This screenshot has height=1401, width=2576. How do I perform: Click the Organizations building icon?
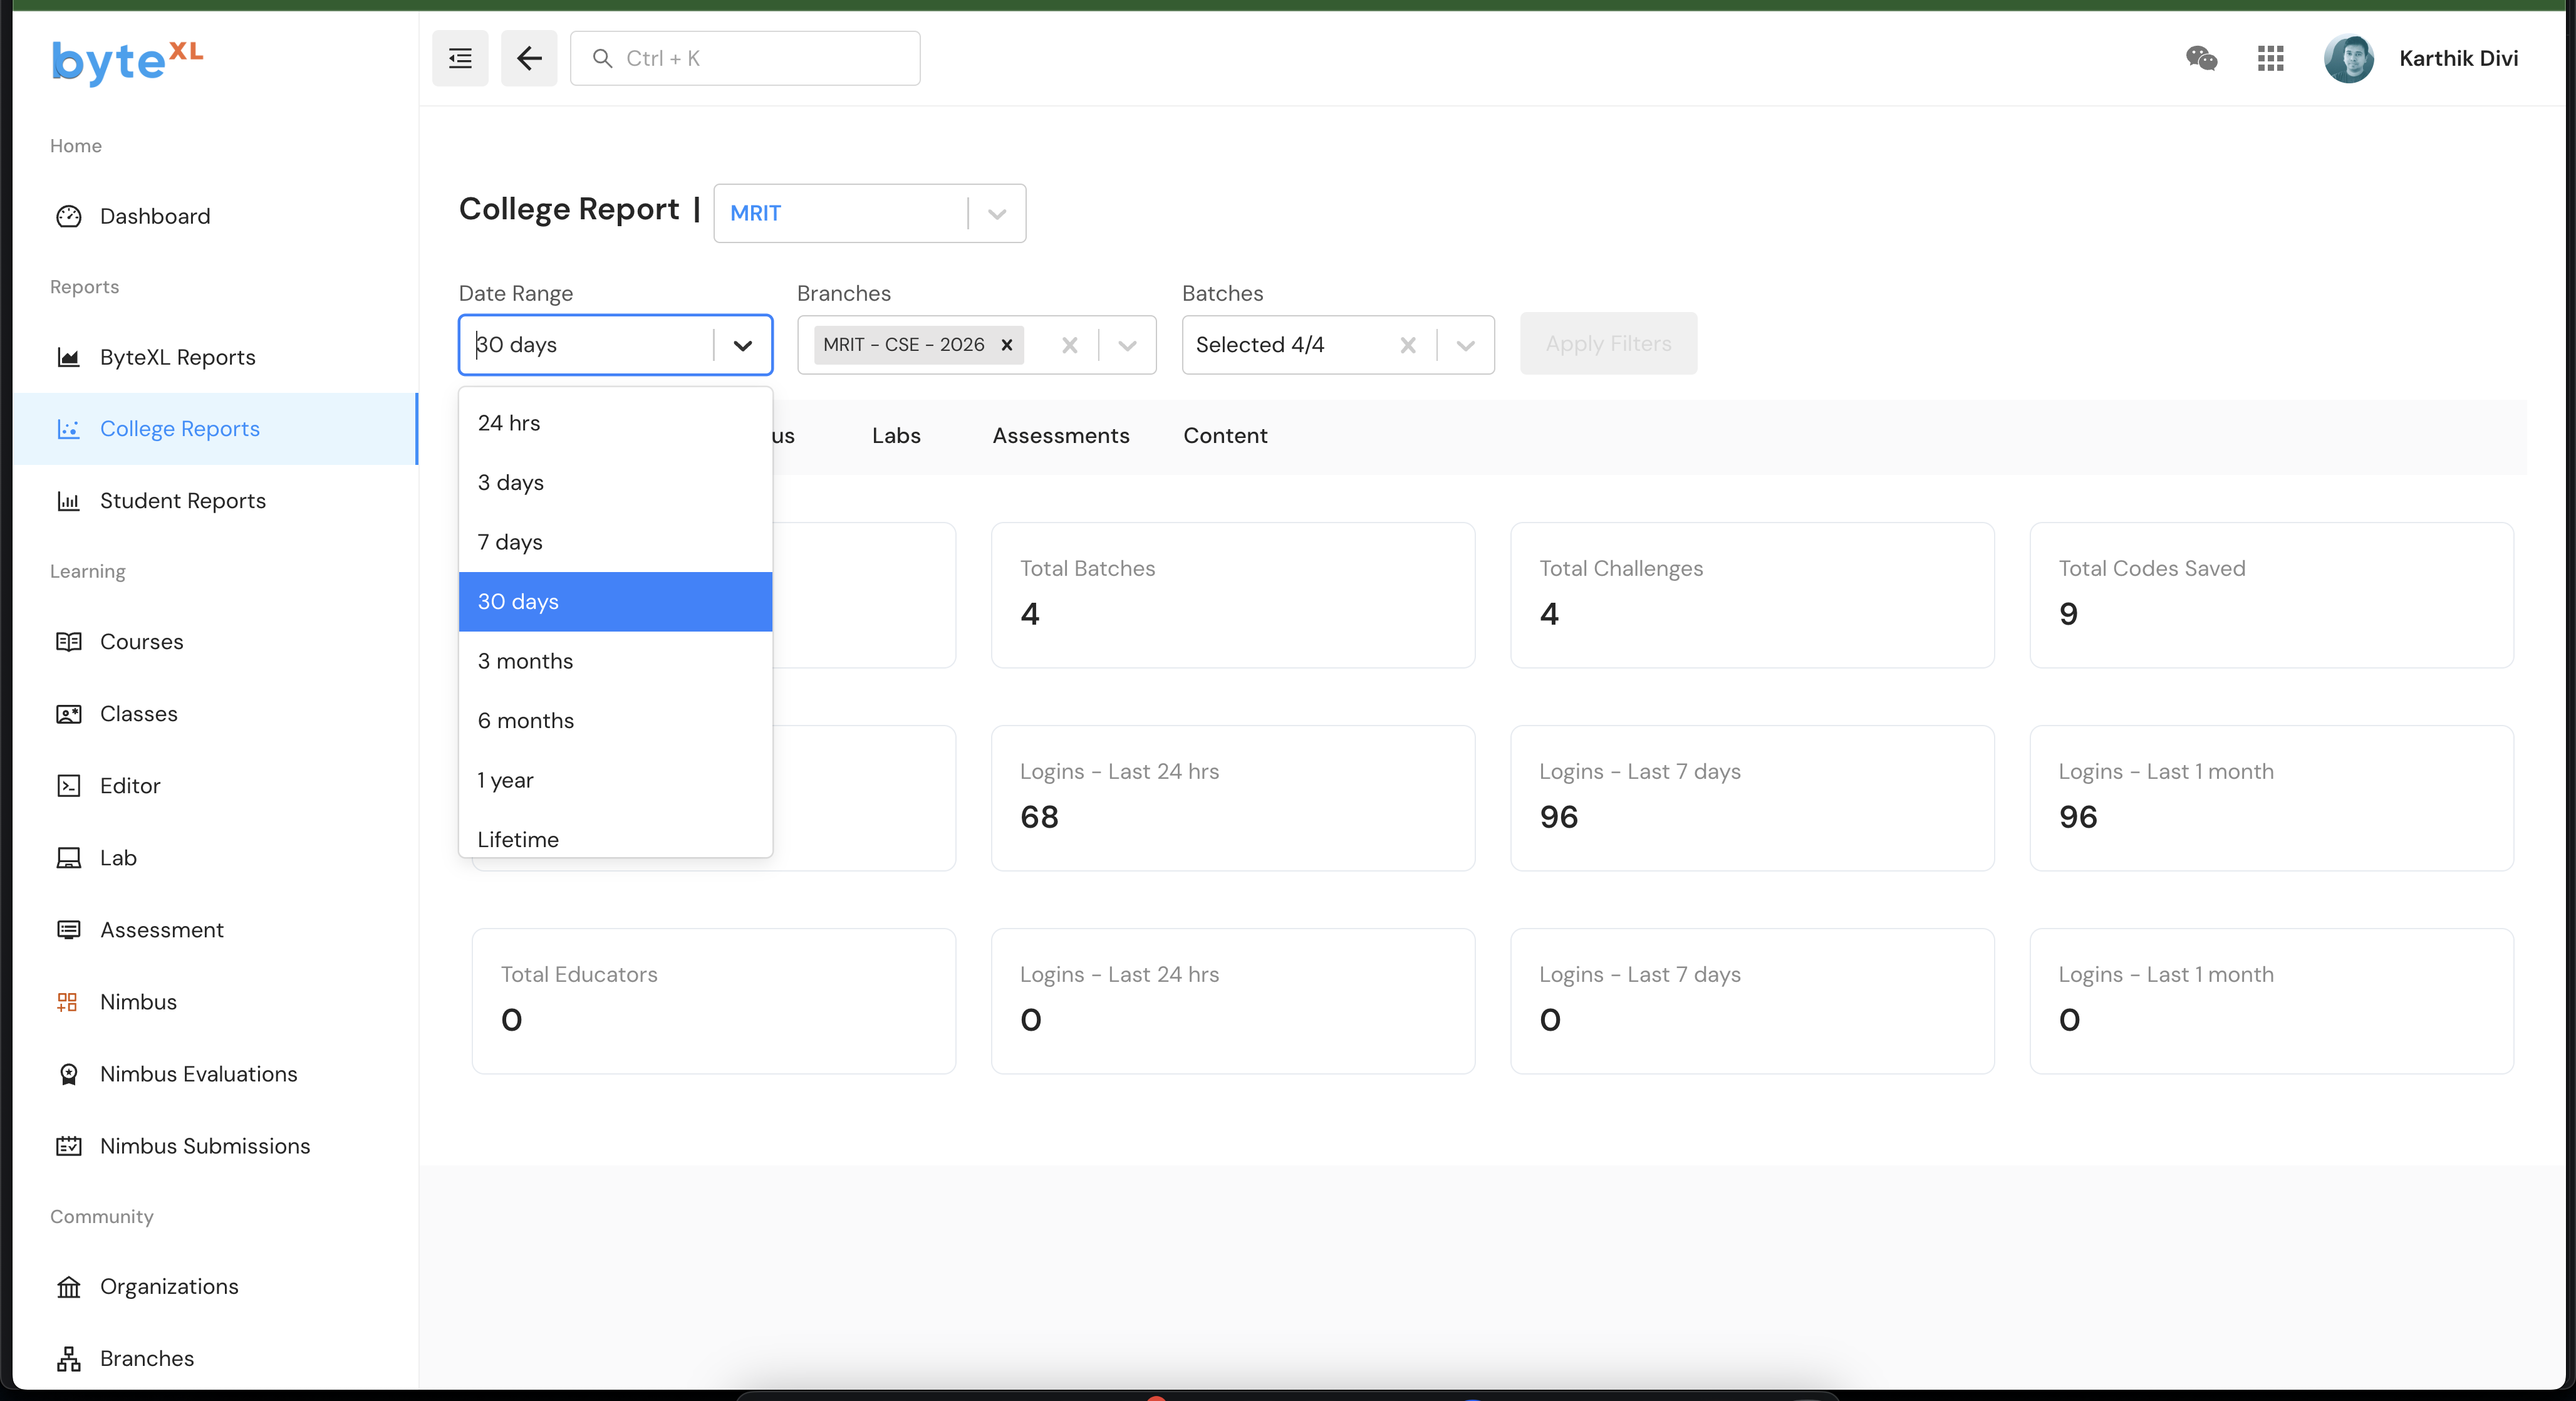[x=68, y=1287]
